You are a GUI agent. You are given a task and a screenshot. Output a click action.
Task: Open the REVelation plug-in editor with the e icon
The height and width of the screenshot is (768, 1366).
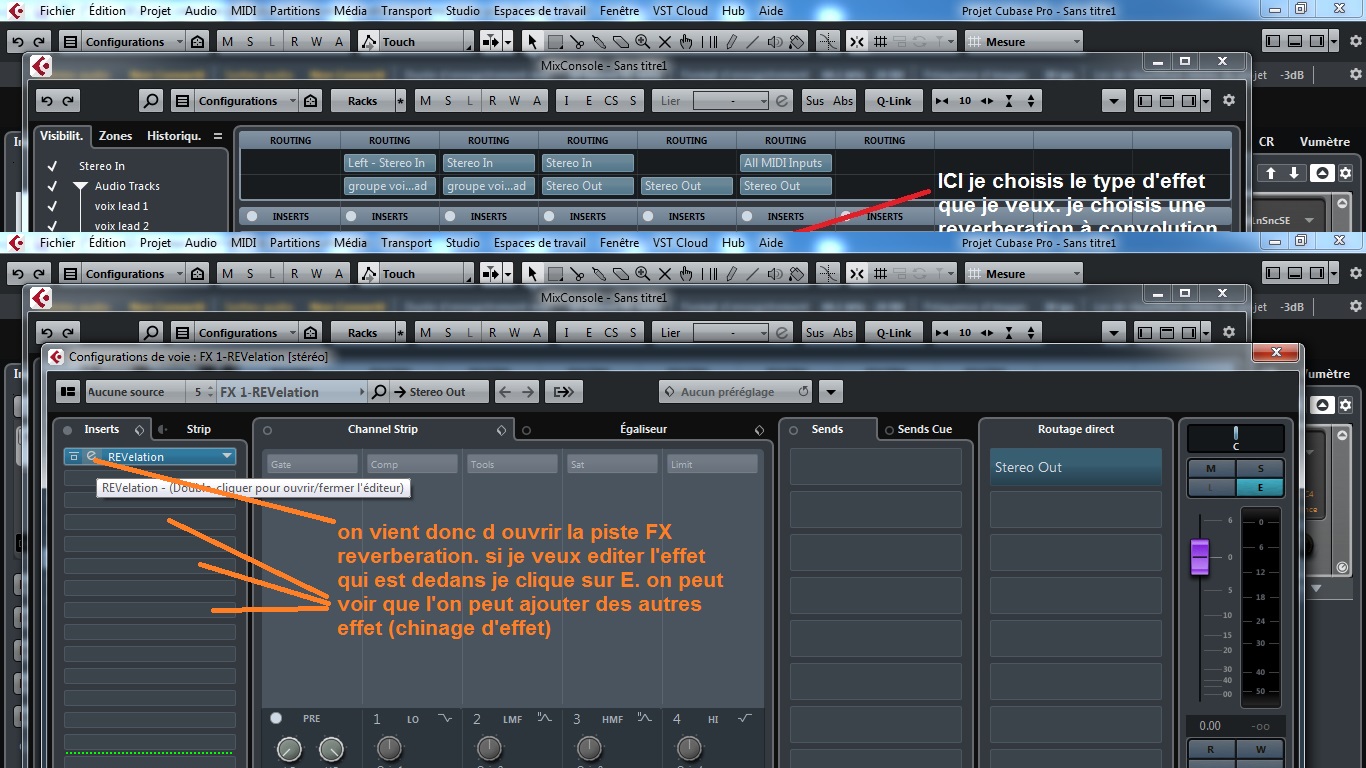pyautogui.click(x=91, y=456)
